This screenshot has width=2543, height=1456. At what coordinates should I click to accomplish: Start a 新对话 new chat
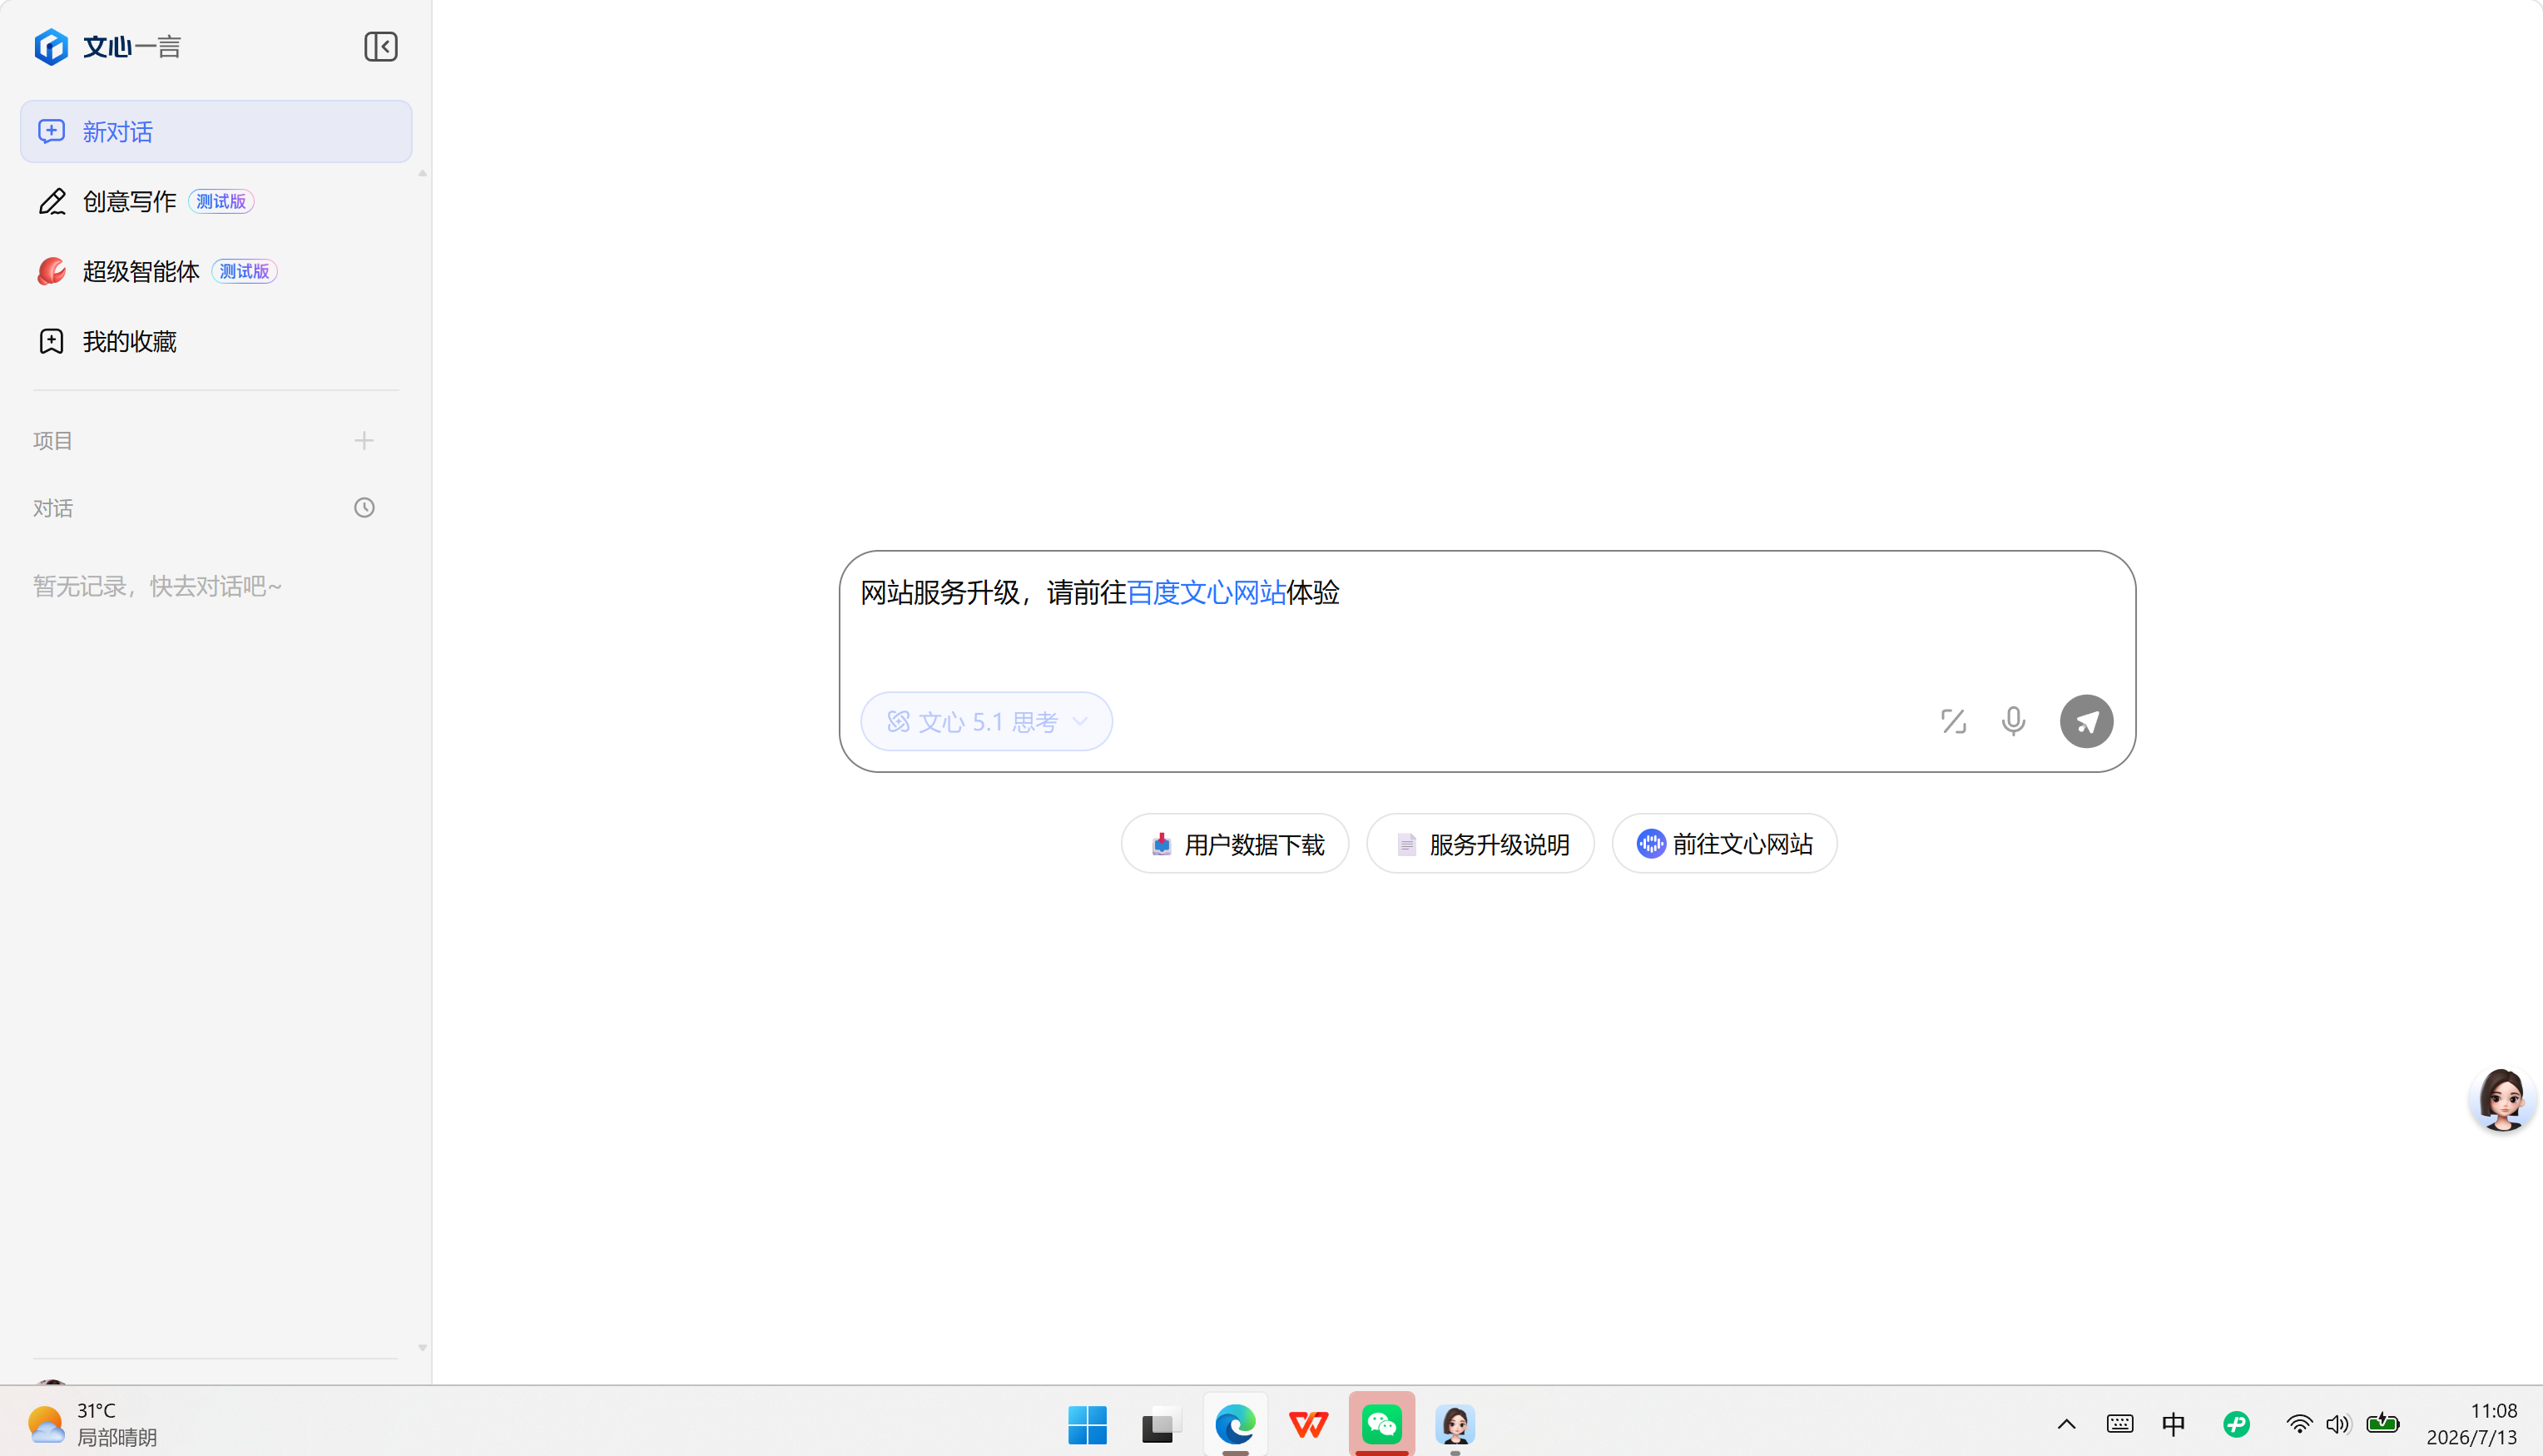click(x=216, y=131)
